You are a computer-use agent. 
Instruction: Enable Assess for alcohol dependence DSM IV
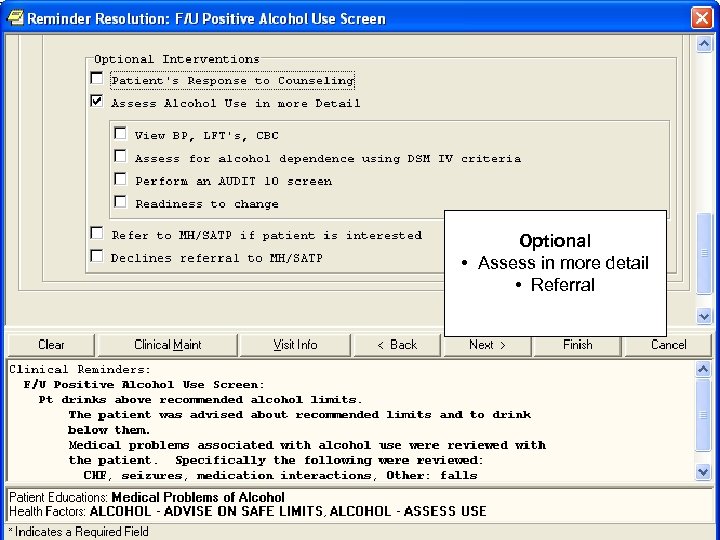120,157
